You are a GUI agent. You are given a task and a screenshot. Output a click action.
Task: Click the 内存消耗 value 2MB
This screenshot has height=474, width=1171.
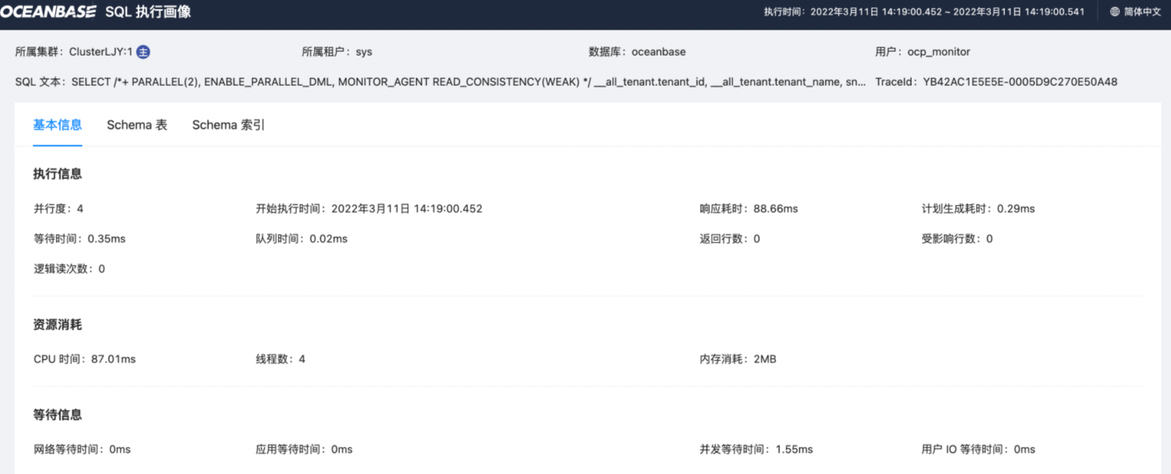tap(765, 359)
